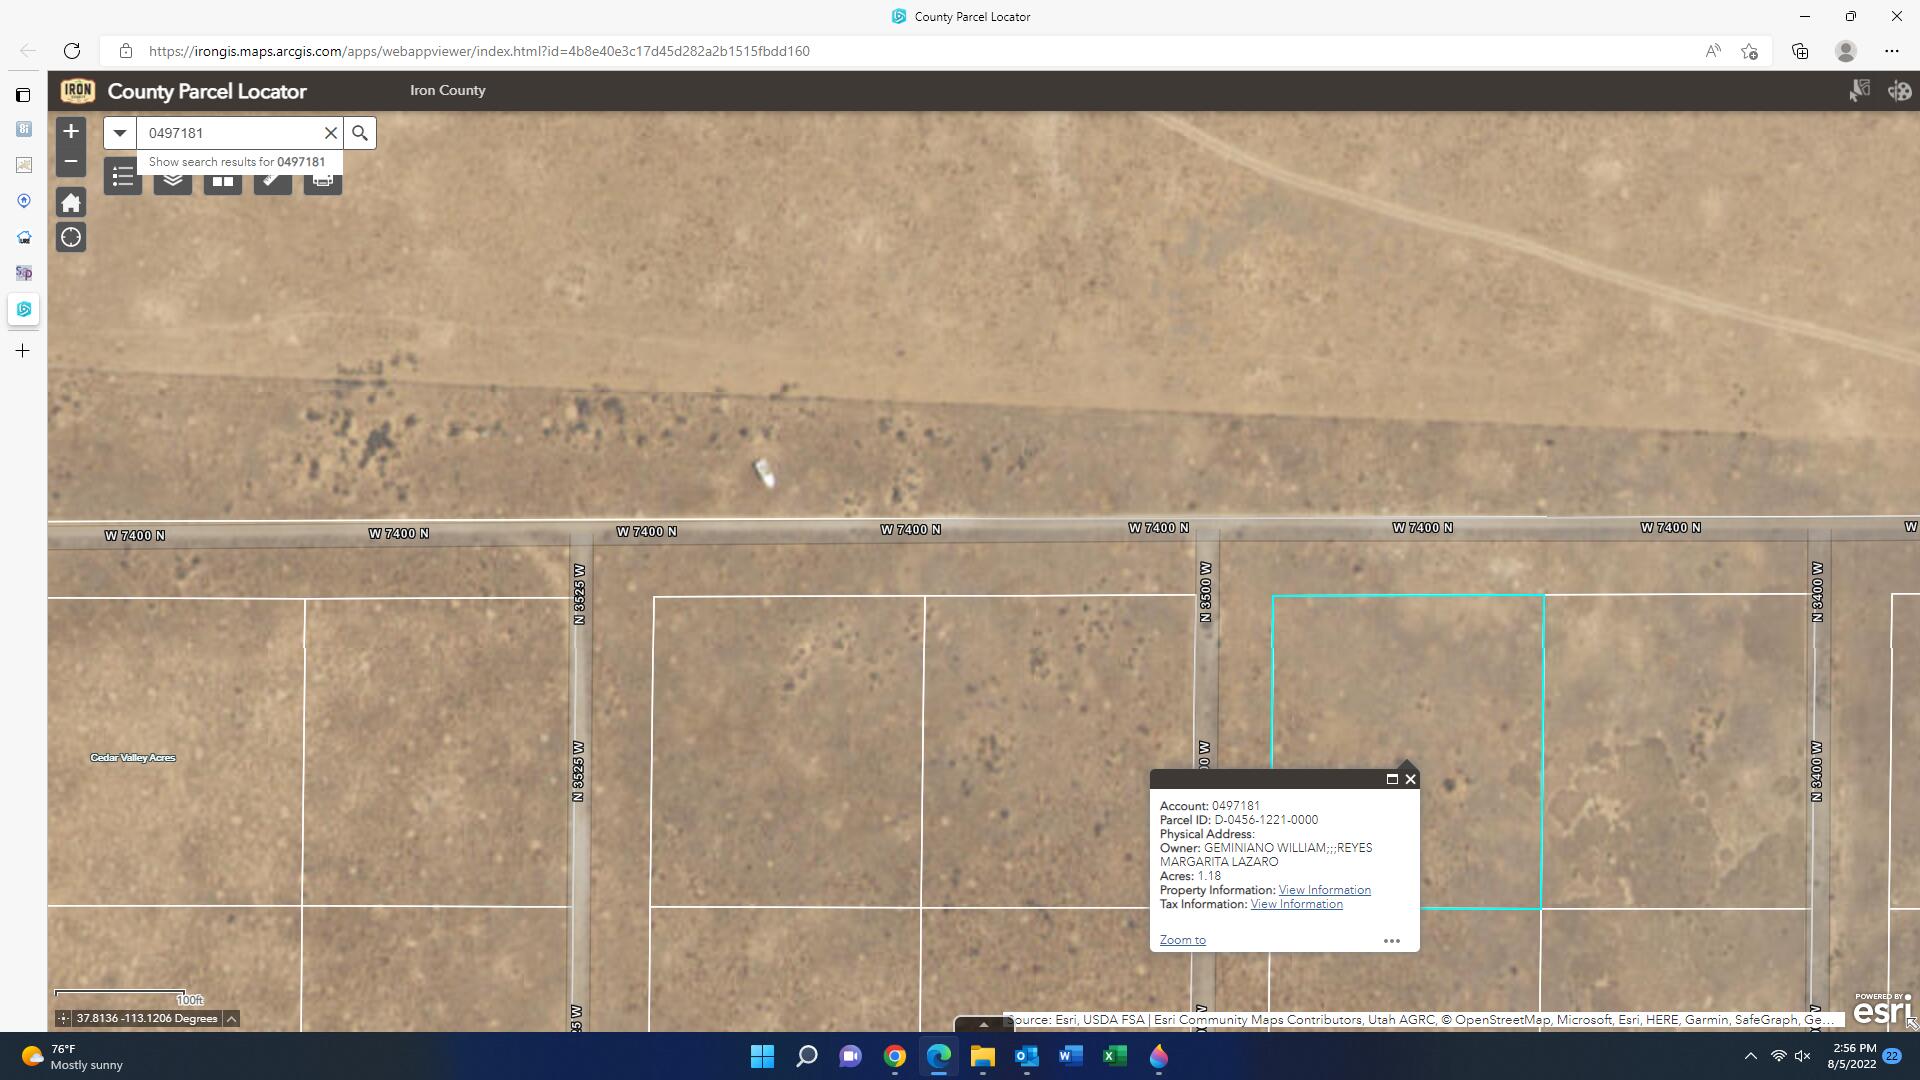Open more options with the popup ellipsis

click(x=1391, y=940)
